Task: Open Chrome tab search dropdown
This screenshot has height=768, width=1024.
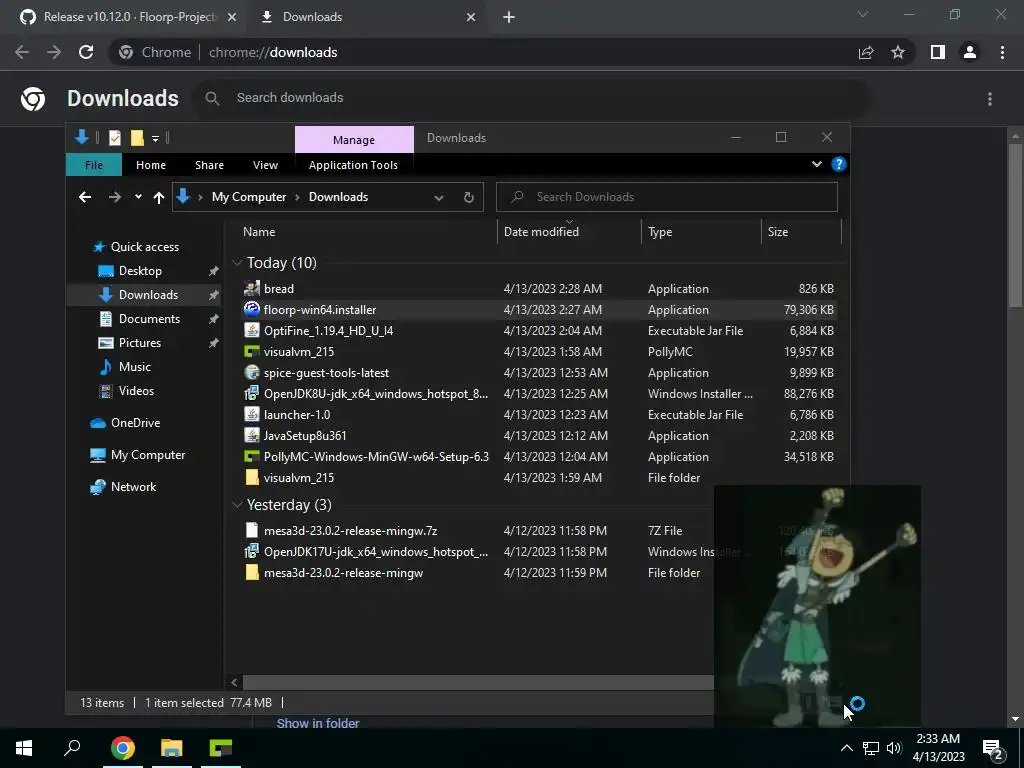Action: coord(863,14)
